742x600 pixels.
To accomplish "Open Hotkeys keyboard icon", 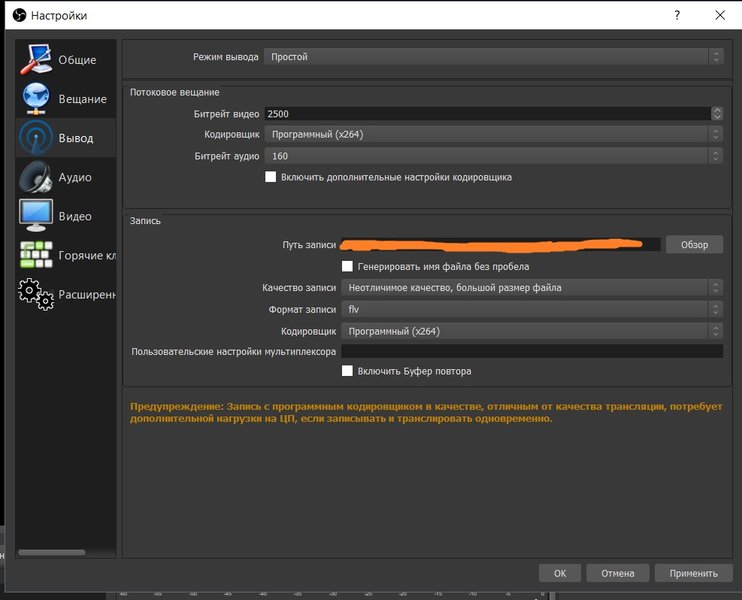I will (x=36, y=255).
